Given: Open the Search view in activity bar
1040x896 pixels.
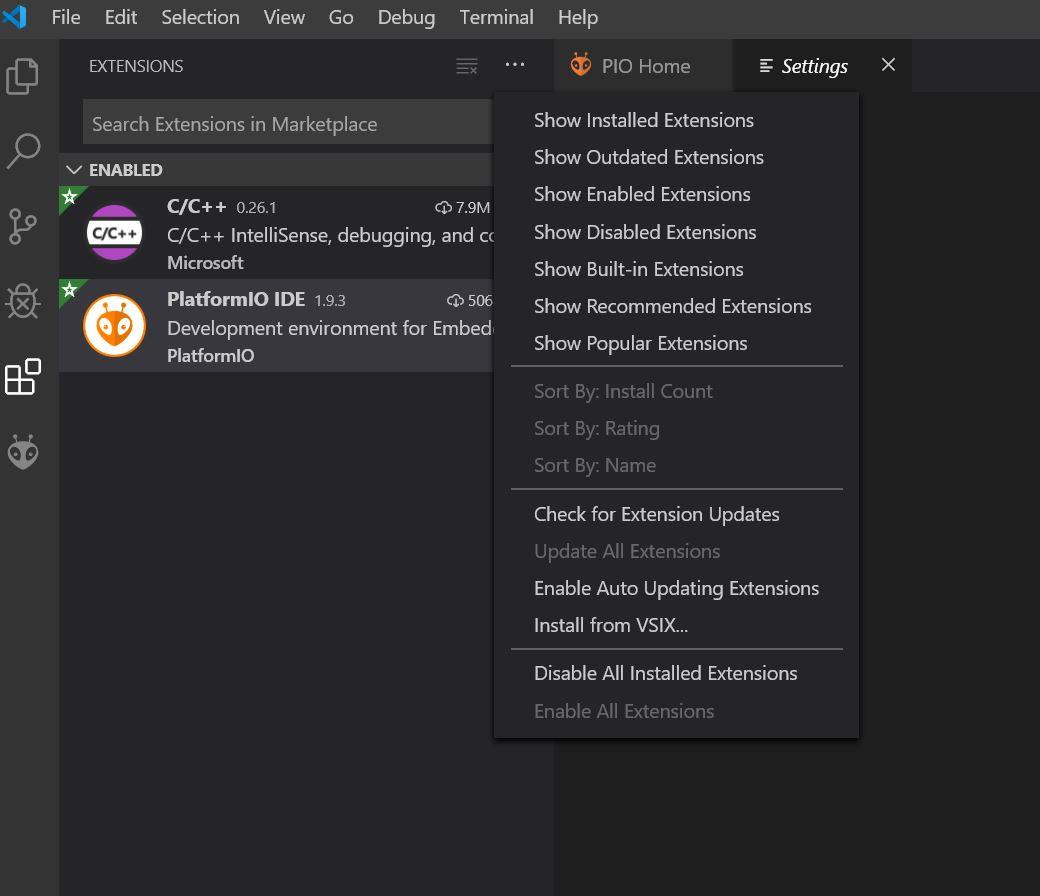Looking at the screenshot, I should click(23, 152).
